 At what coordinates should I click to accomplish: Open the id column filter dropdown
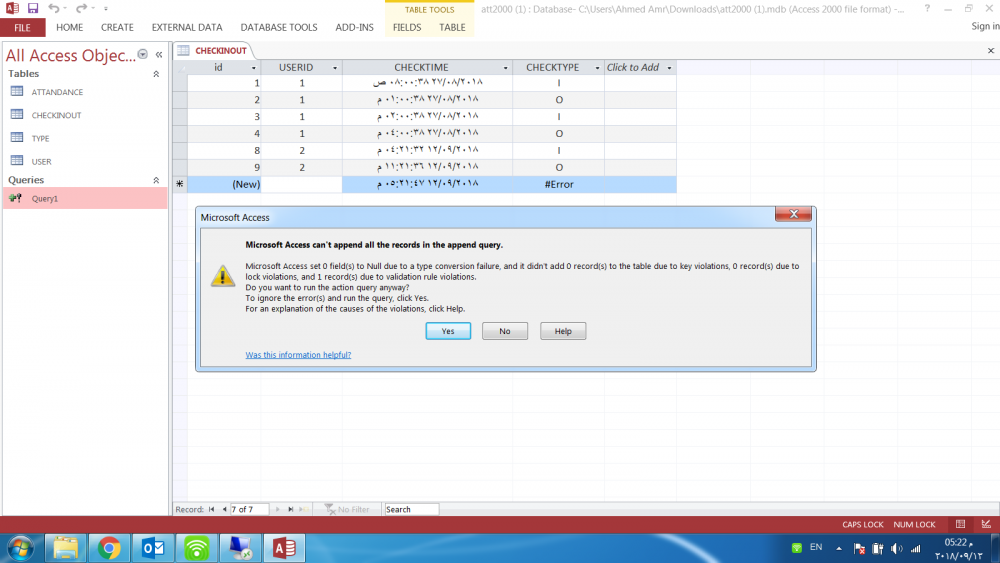pyautogui.click(x=254, y=68)
